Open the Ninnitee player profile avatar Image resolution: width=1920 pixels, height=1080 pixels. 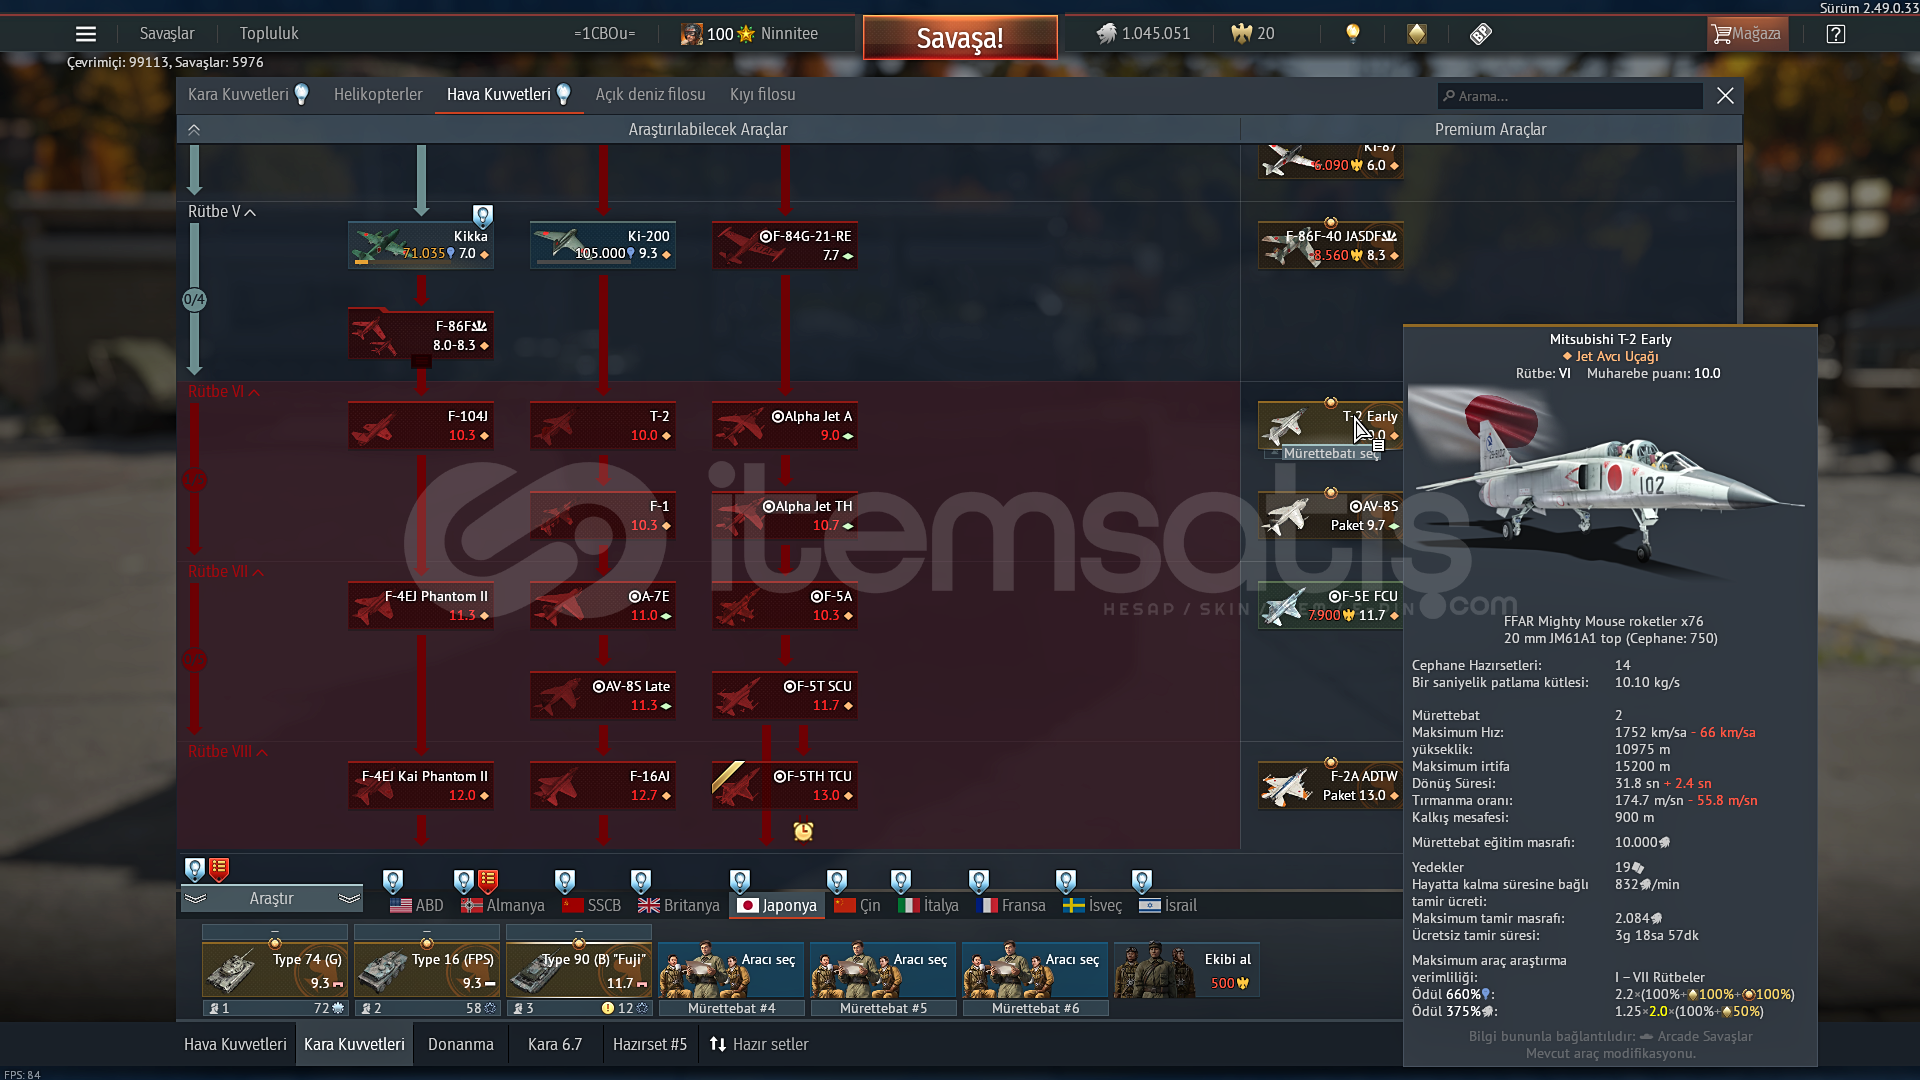point(691,34)
